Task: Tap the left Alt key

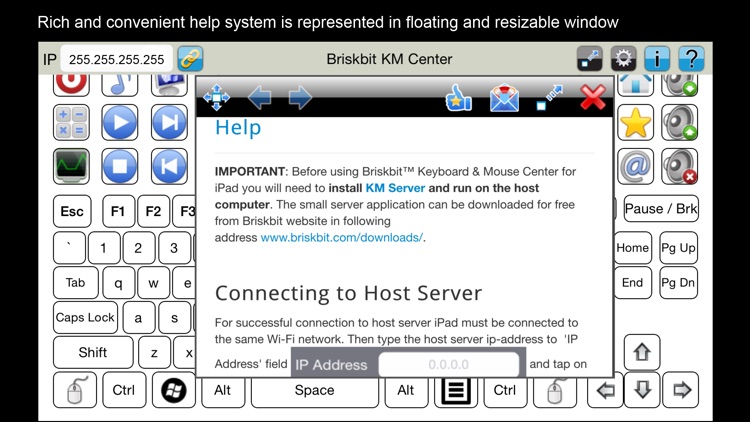Action: pos(222,391)
